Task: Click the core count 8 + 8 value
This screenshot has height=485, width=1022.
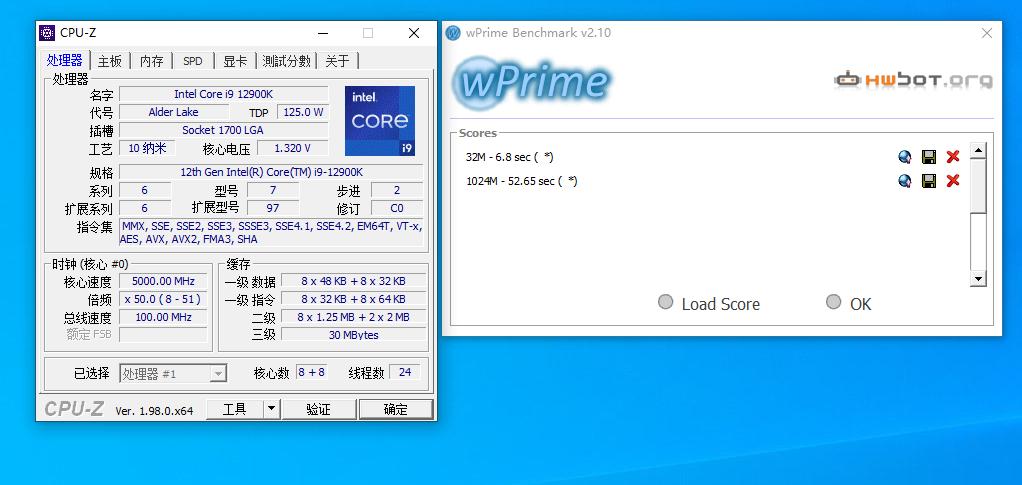Action: [x=311, y=372]
